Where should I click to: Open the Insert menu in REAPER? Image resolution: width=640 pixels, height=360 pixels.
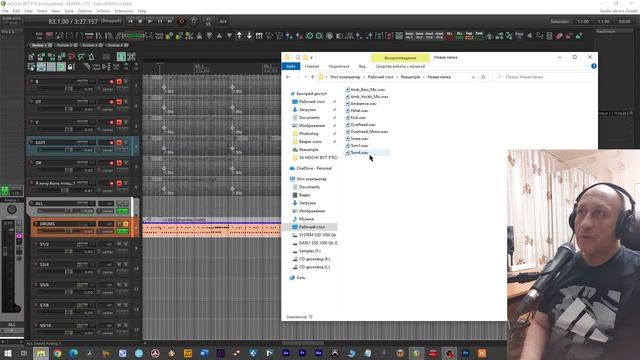(x=42, y=11)
